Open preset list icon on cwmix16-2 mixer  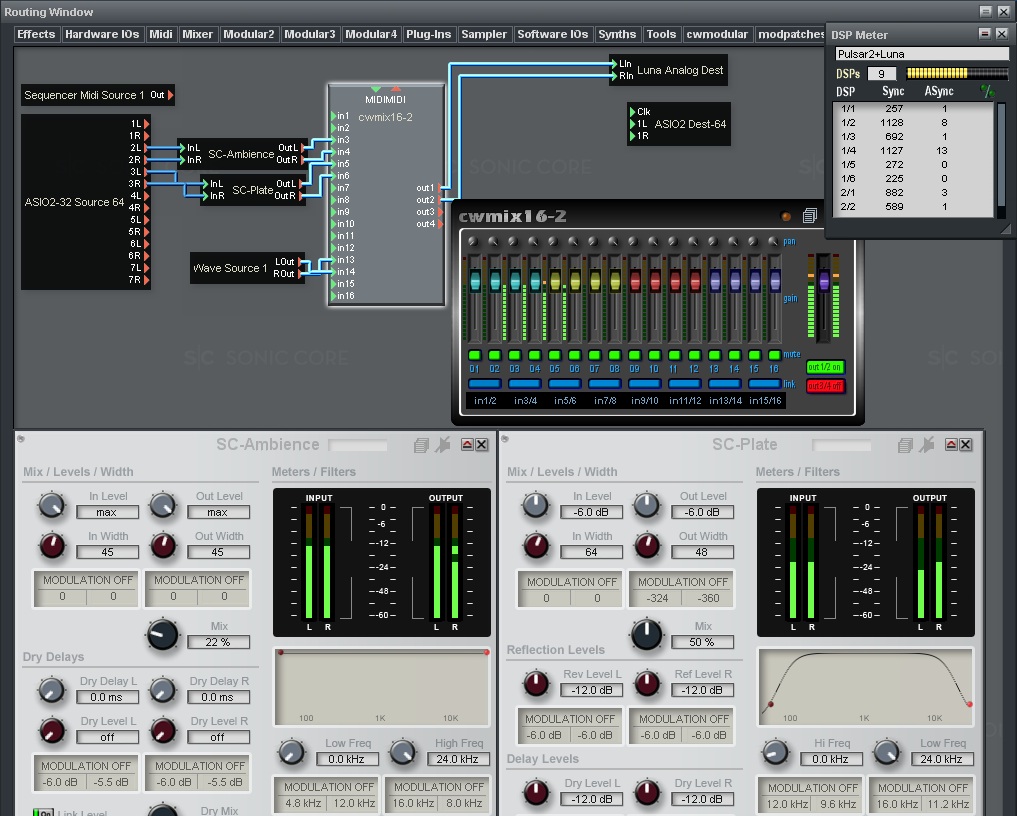click(810, 215)
